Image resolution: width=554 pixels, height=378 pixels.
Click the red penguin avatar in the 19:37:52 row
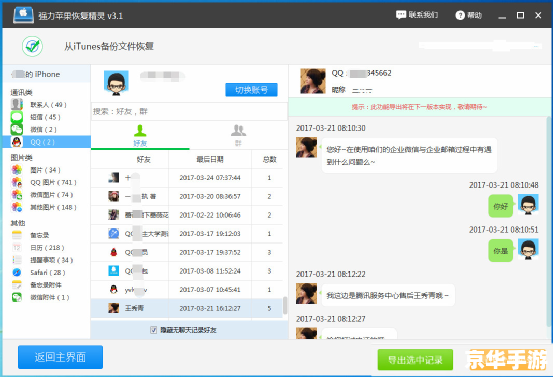click(x=113, y=252)
